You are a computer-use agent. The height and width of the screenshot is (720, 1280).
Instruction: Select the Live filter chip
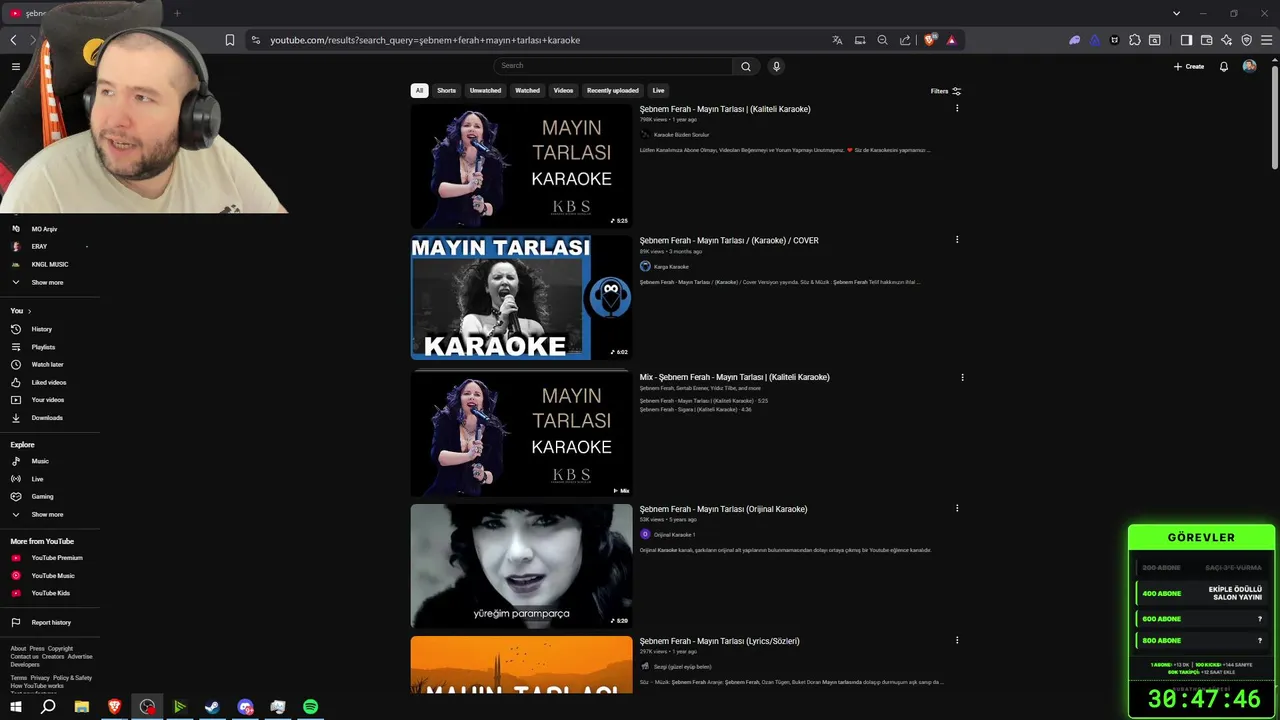[658, 91]
